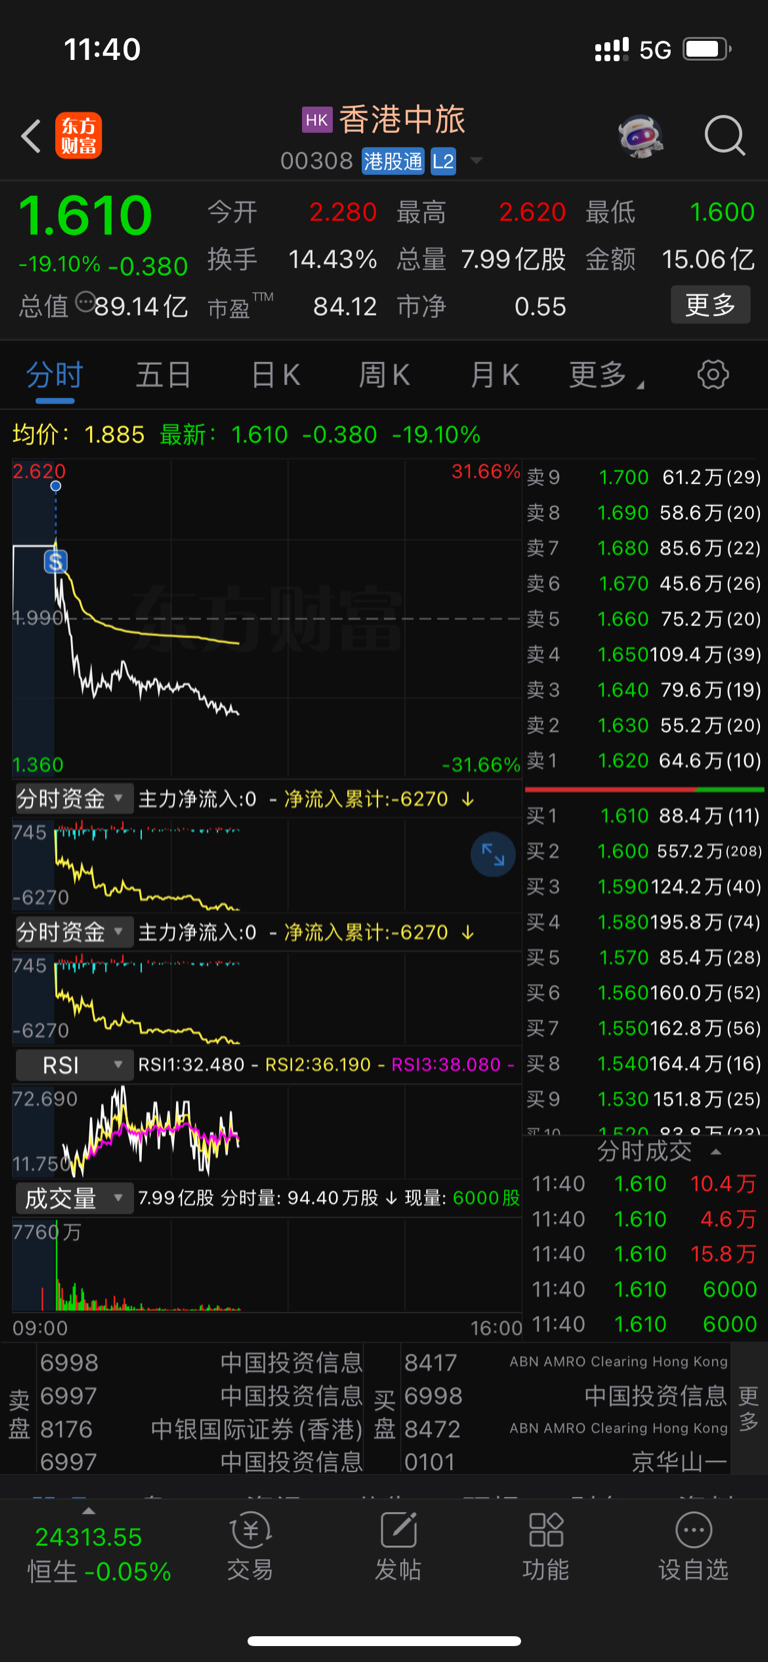
Task: Tap the 15.8万 trade tick row
Action: 644,1254
